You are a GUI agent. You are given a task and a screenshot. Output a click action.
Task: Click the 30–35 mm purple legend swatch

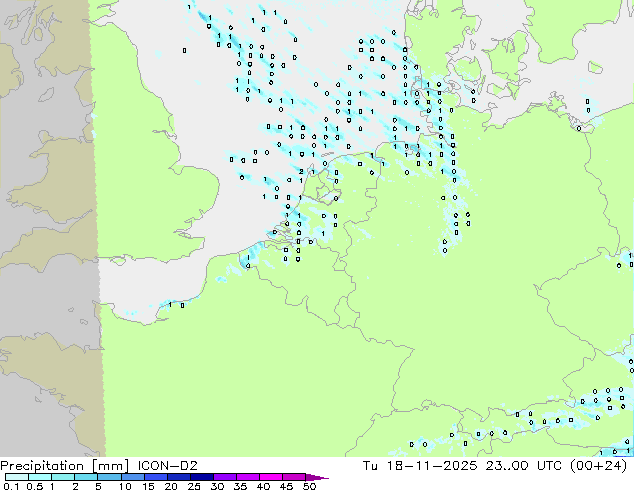coord(224,477)
